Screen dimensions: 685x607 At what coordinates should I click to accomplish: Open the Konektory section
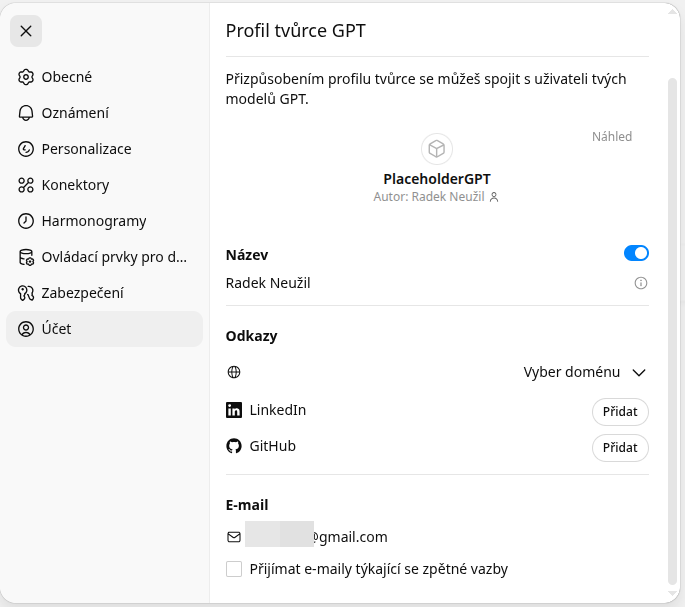pos(75,185)
